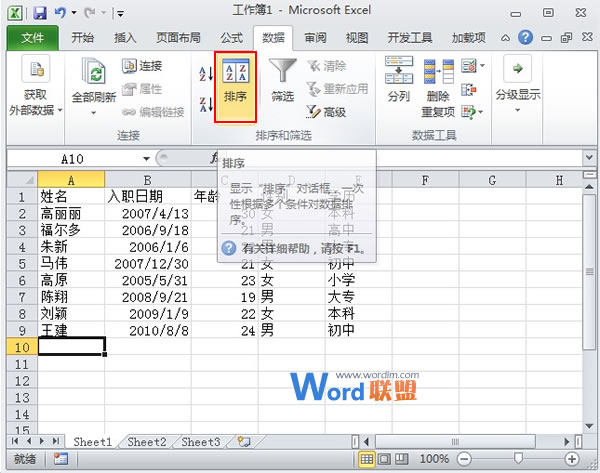
Task: Sort ascending with the A-Z icon
Action: click(x=206, y=72)
